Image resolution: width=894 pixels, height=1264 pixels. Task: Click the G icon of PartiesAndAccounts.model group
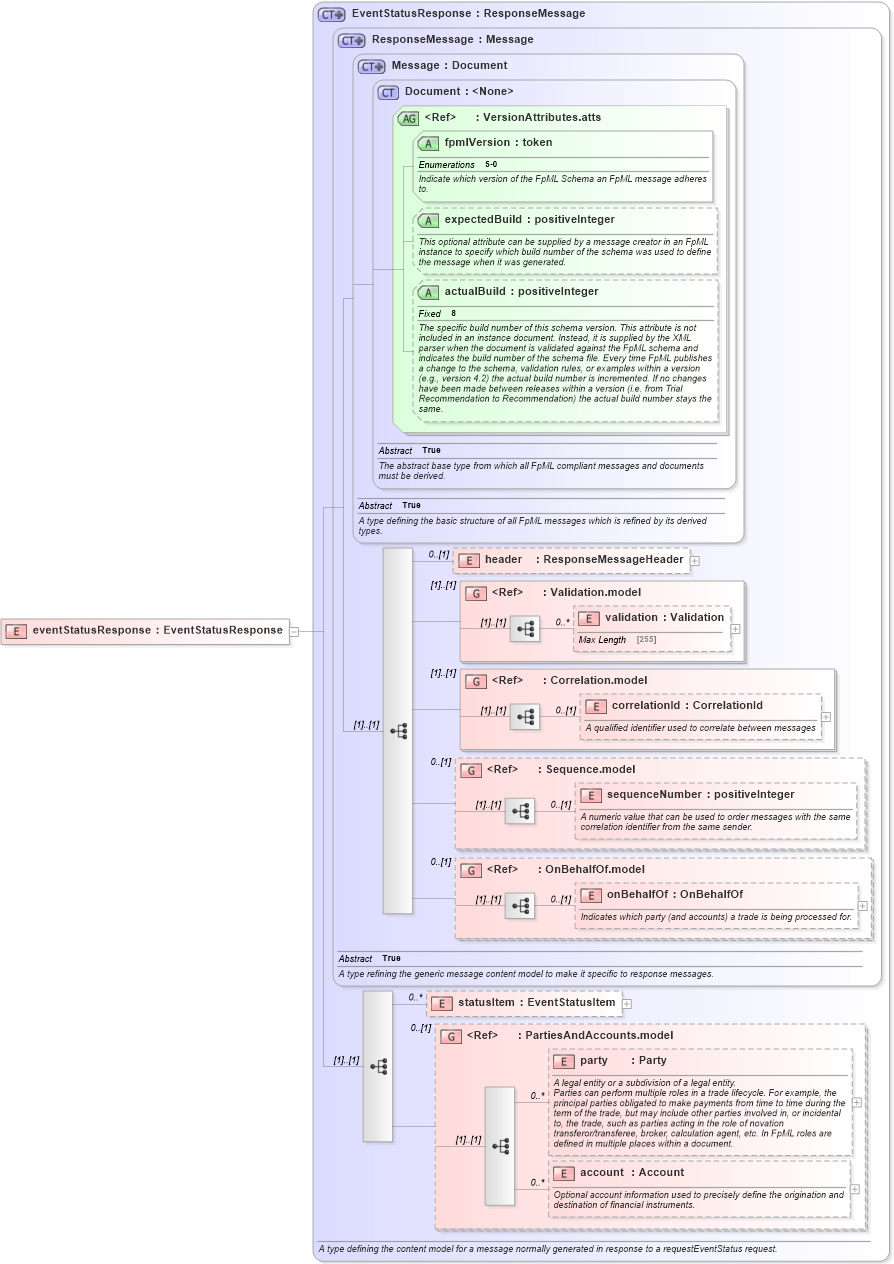[451, 1036]
